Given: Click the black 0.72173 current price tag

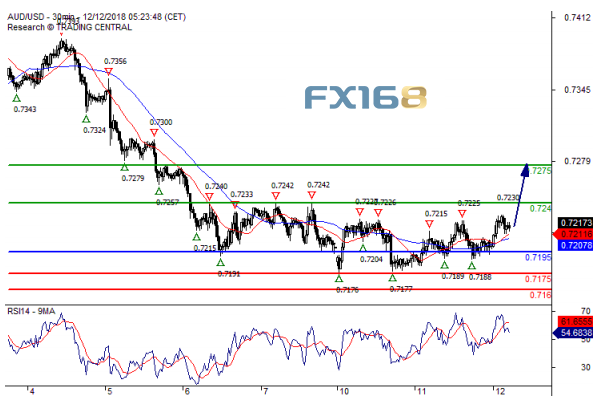Looking at the screenshot, I should (x=575, y=222).
